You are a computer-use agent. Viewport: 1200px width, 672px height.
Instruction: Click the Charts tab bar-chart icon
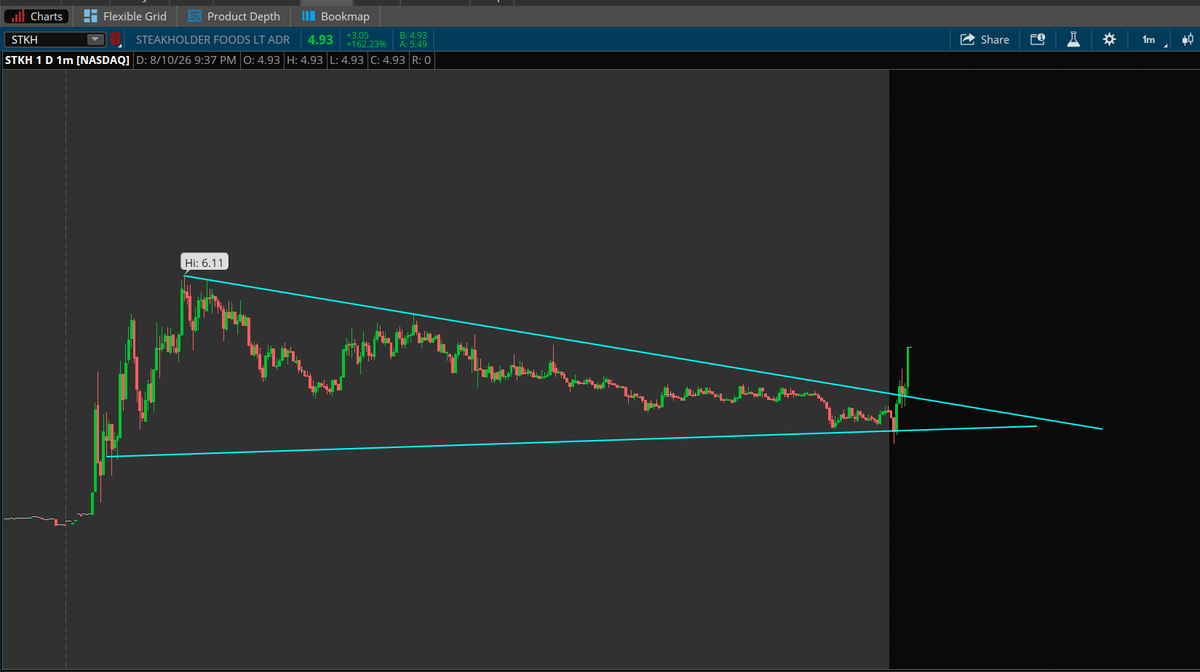[x=16, y=16]
